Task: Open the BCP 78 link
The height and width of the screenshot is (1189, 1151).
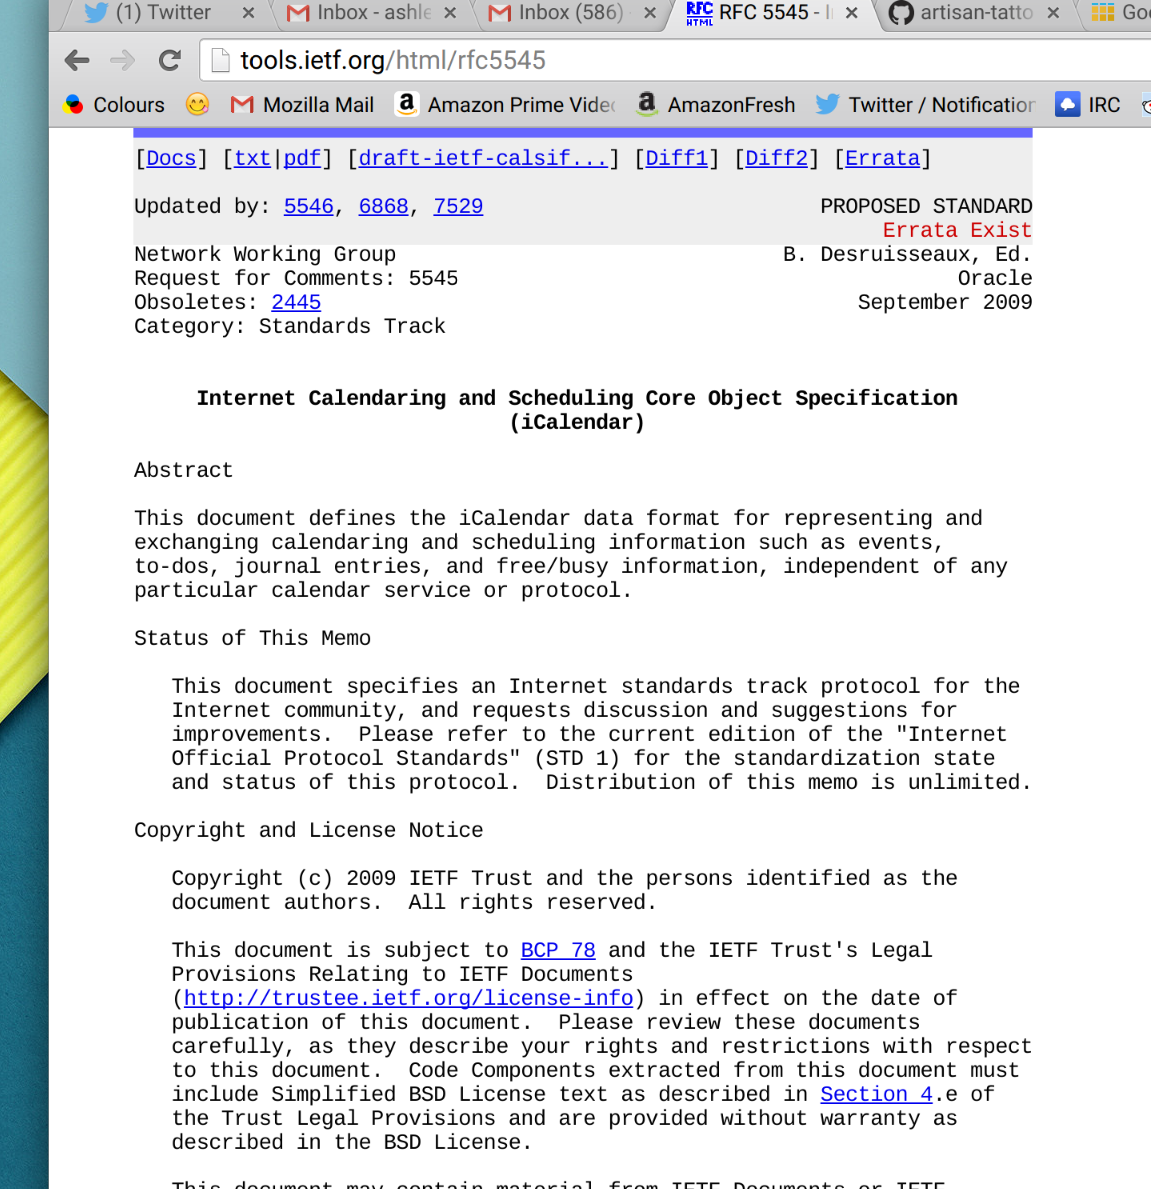Action: [x=558, y=950]
